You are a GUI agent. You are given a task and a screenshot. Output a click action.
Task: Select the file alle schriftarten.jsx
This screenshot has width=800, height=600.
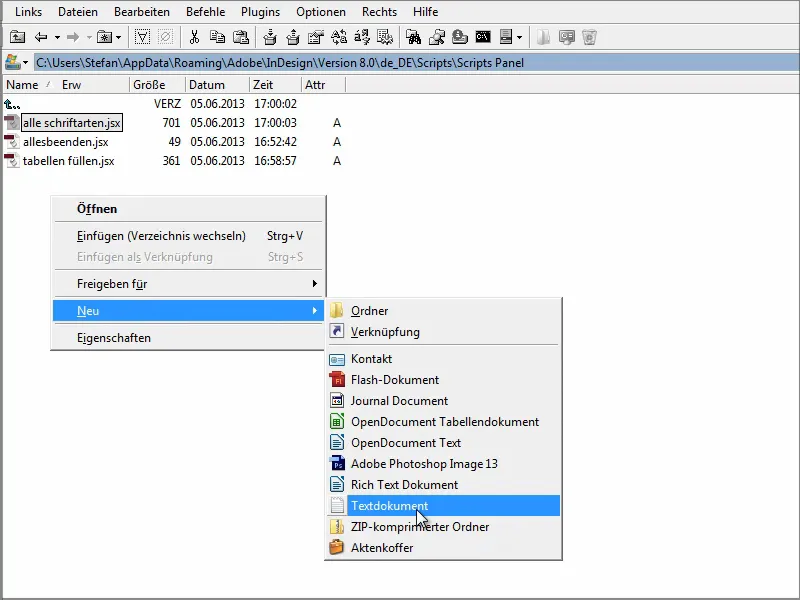pyautogui.click(x=71, y=123)
